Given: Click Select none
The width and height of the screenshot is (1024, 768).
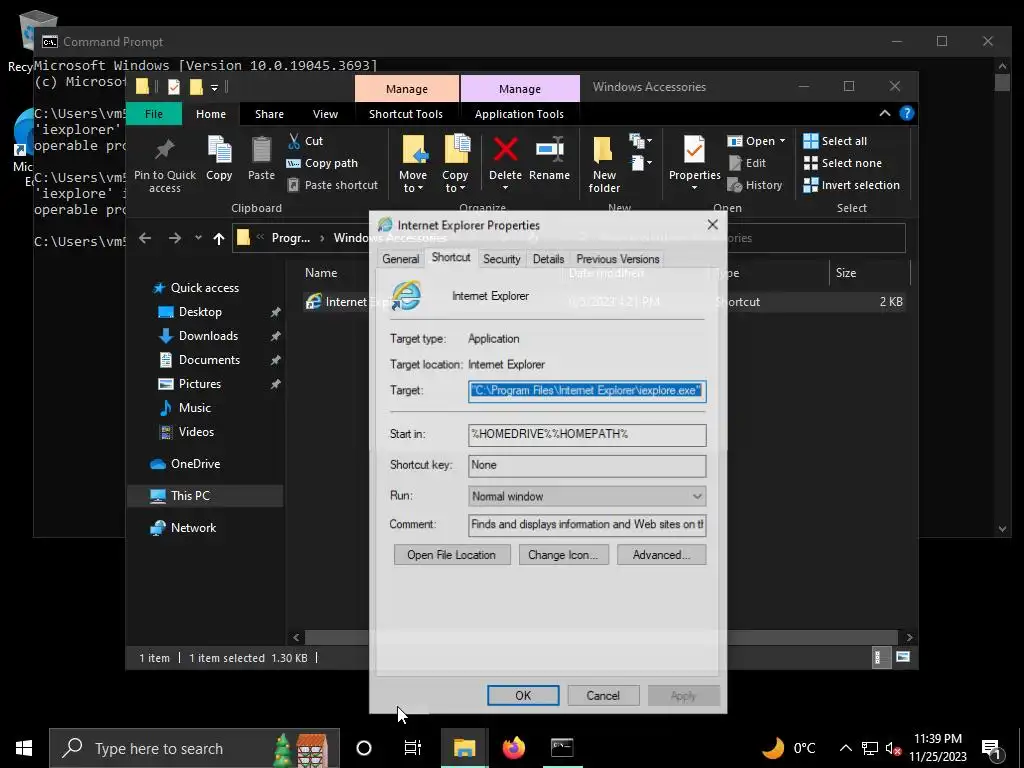Looking at the screenshot, I should click(842, 163).
